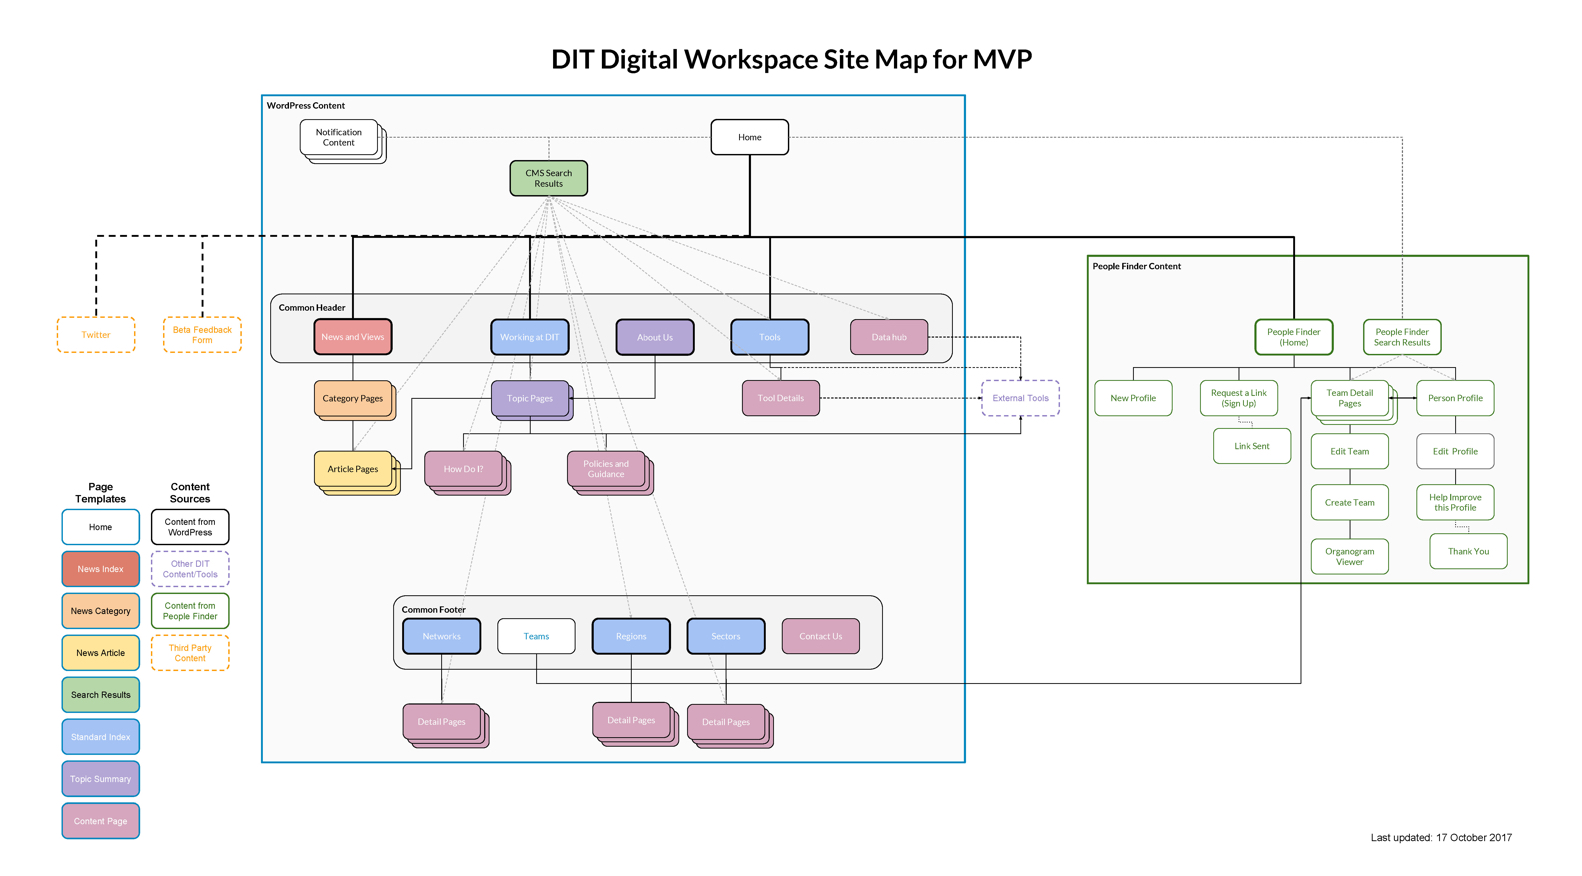Select the News Index legend swatch

100,569
